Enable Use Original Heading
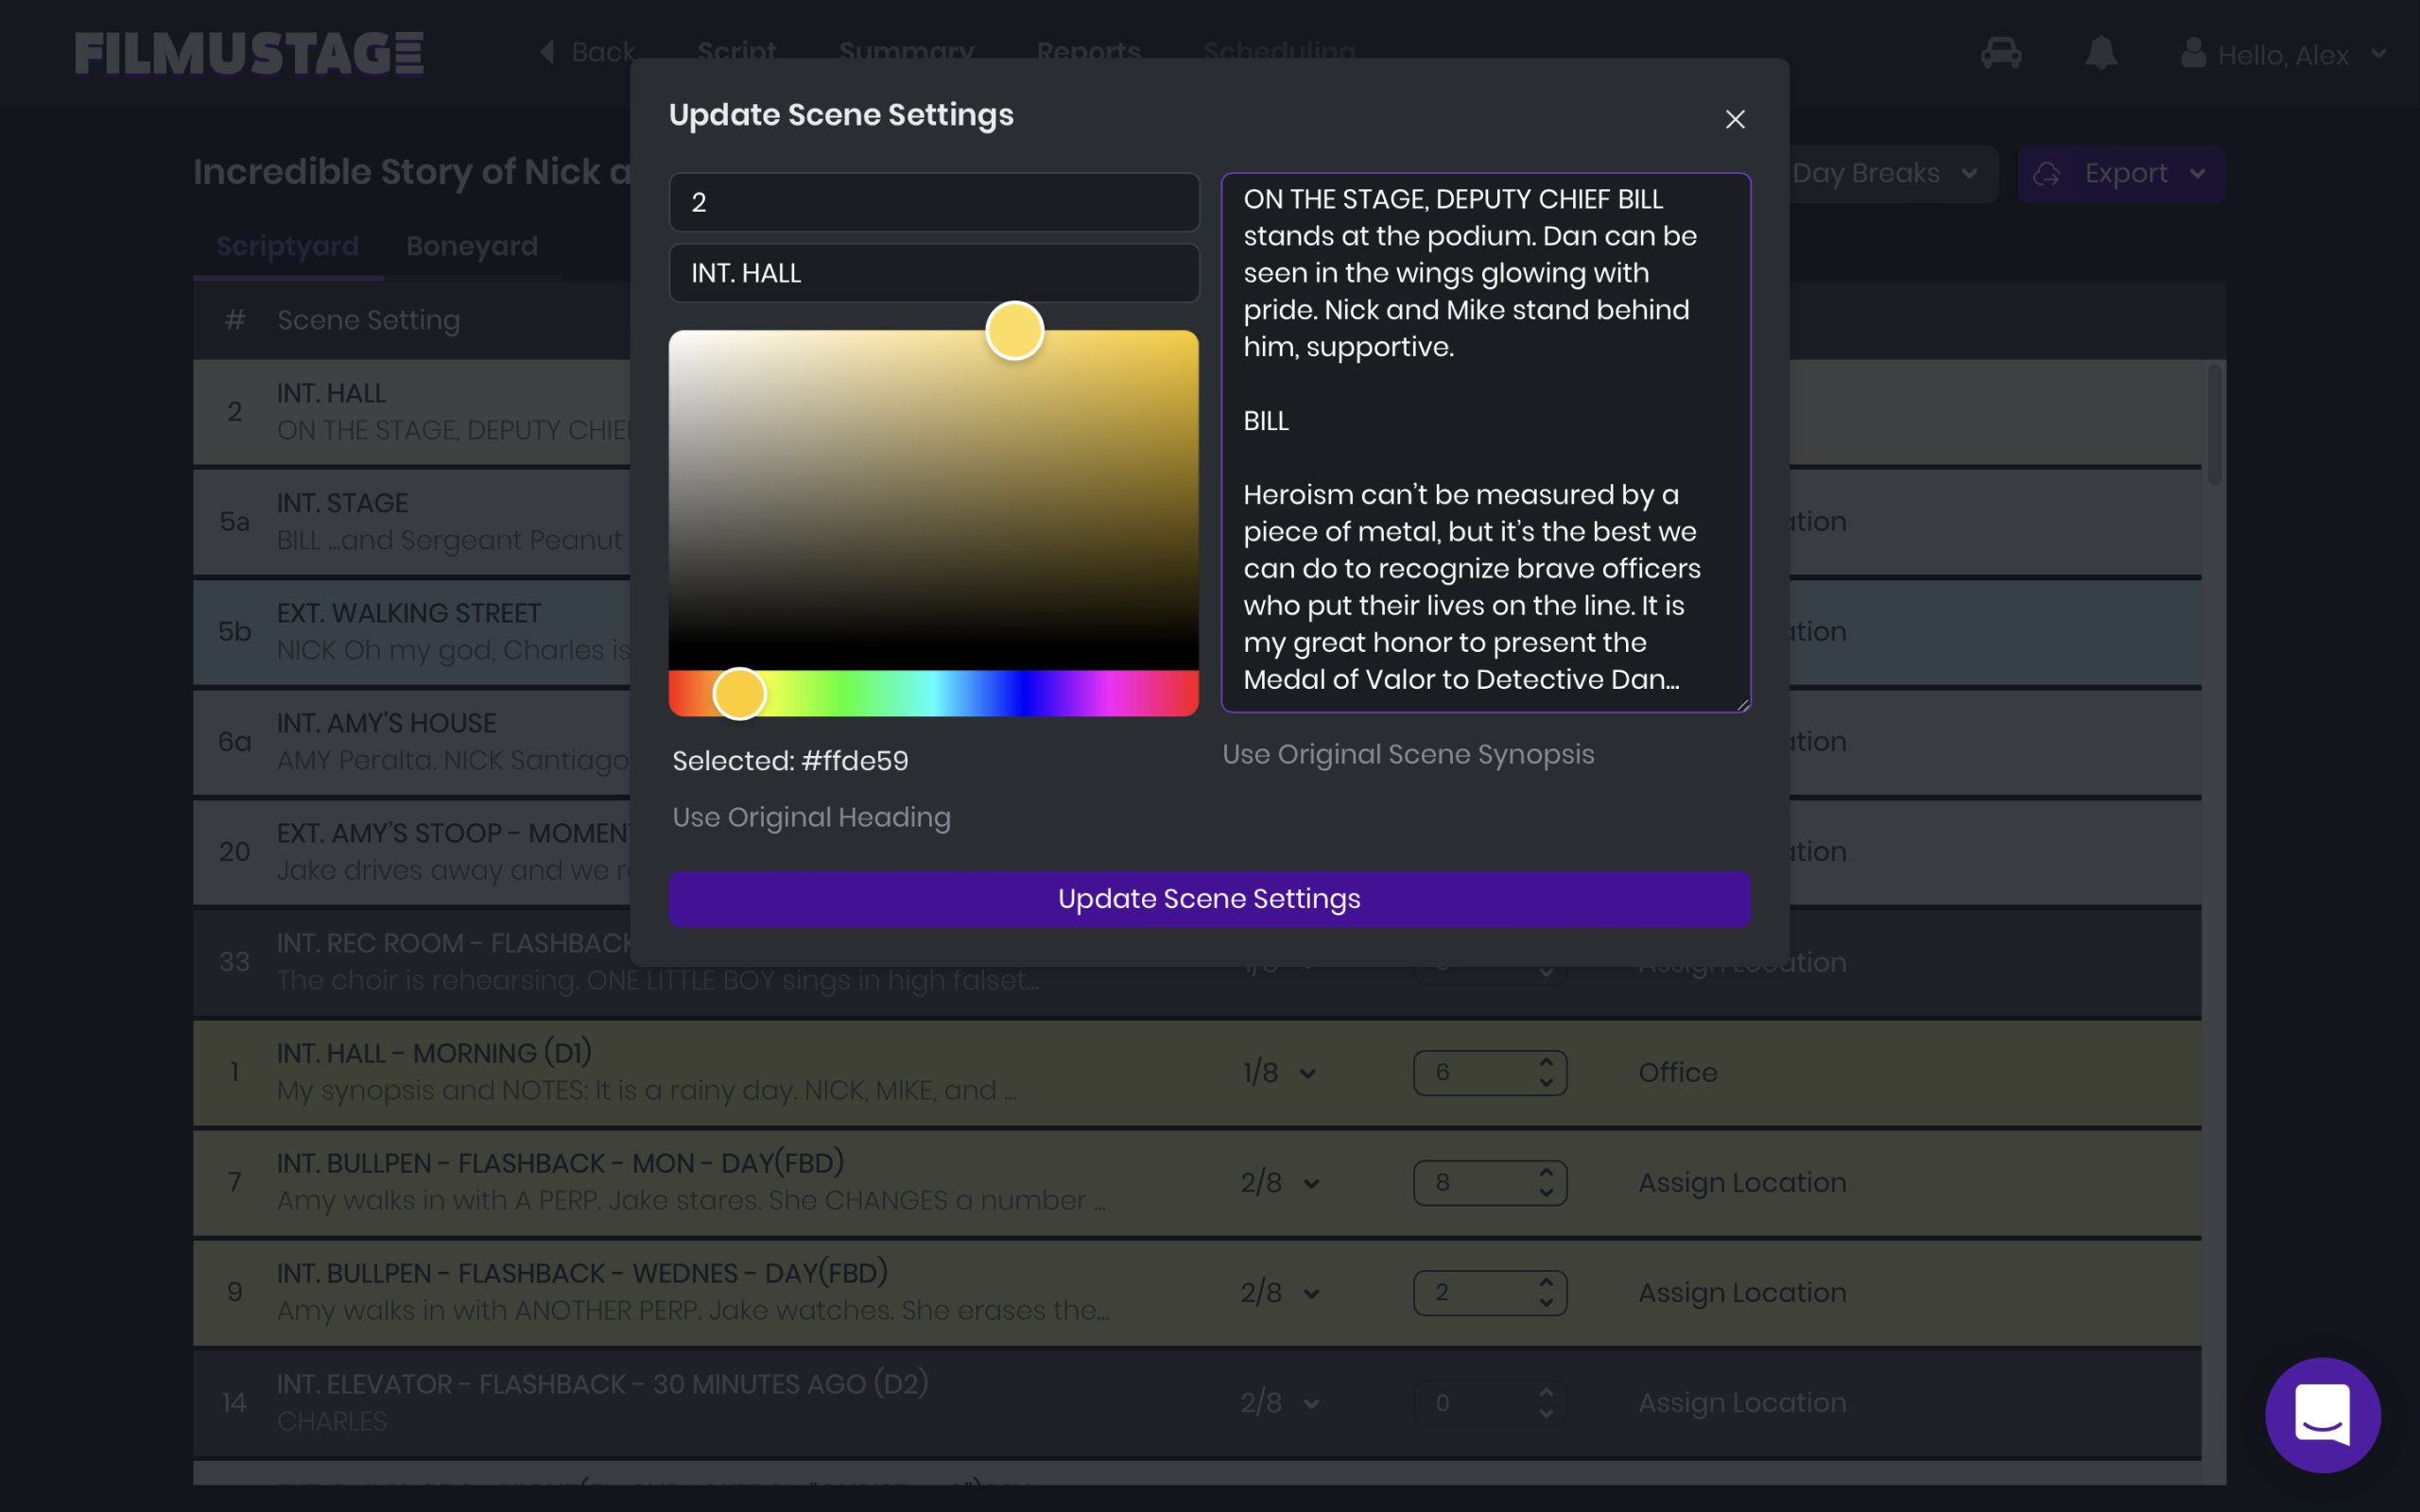 pos(811,817)
